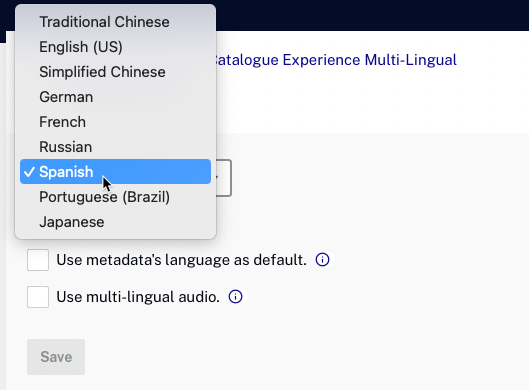Screen dimensions: 529x390
Task: Tick the Use multi-lingual audio checkbox
Action: pyautogui.click(x=38, y=297)
